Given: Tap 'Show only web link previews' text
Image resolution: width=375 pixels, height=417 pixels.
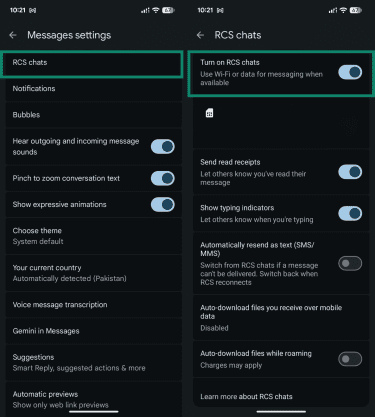Looking at the screenshot, I should (x=61, y=405).
